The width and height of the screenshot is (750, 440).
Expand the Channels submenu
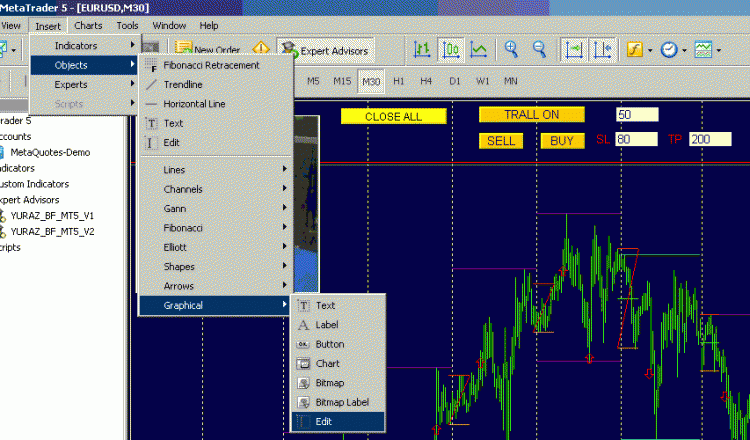(216, 189)
